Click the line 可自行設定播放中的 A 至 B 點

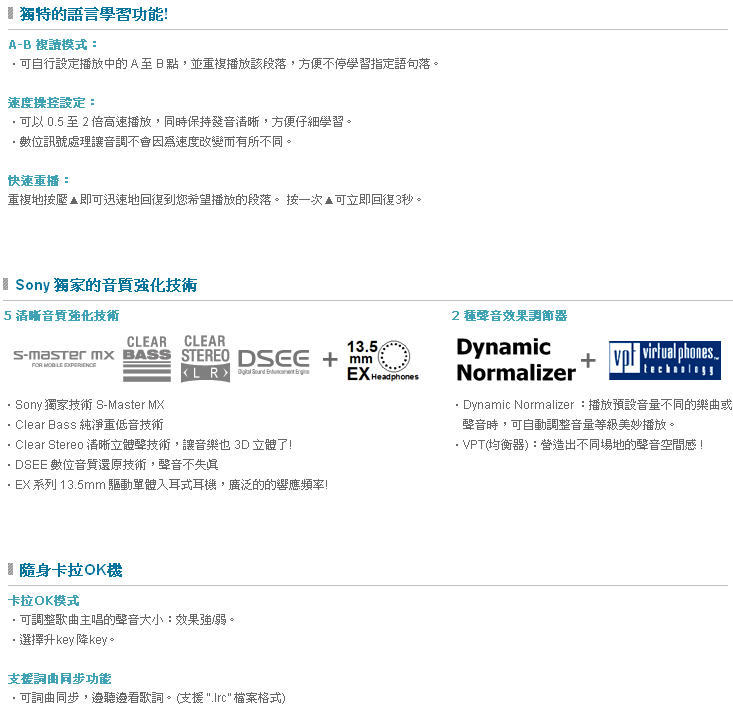[226, 64]
